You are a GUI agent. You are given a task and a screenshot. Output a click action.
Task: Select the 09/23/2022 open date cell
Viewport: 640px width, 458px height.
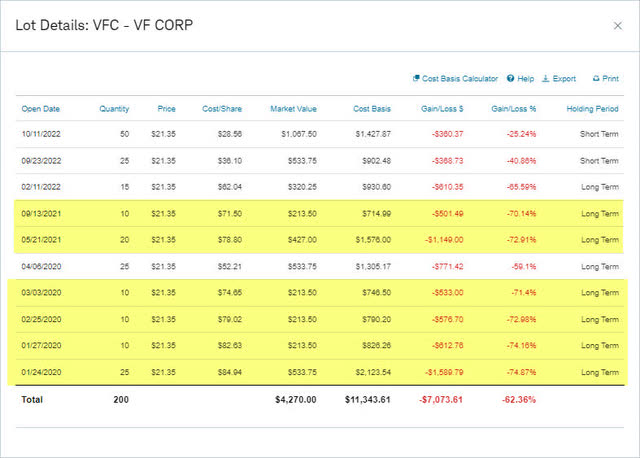[41, 161]
